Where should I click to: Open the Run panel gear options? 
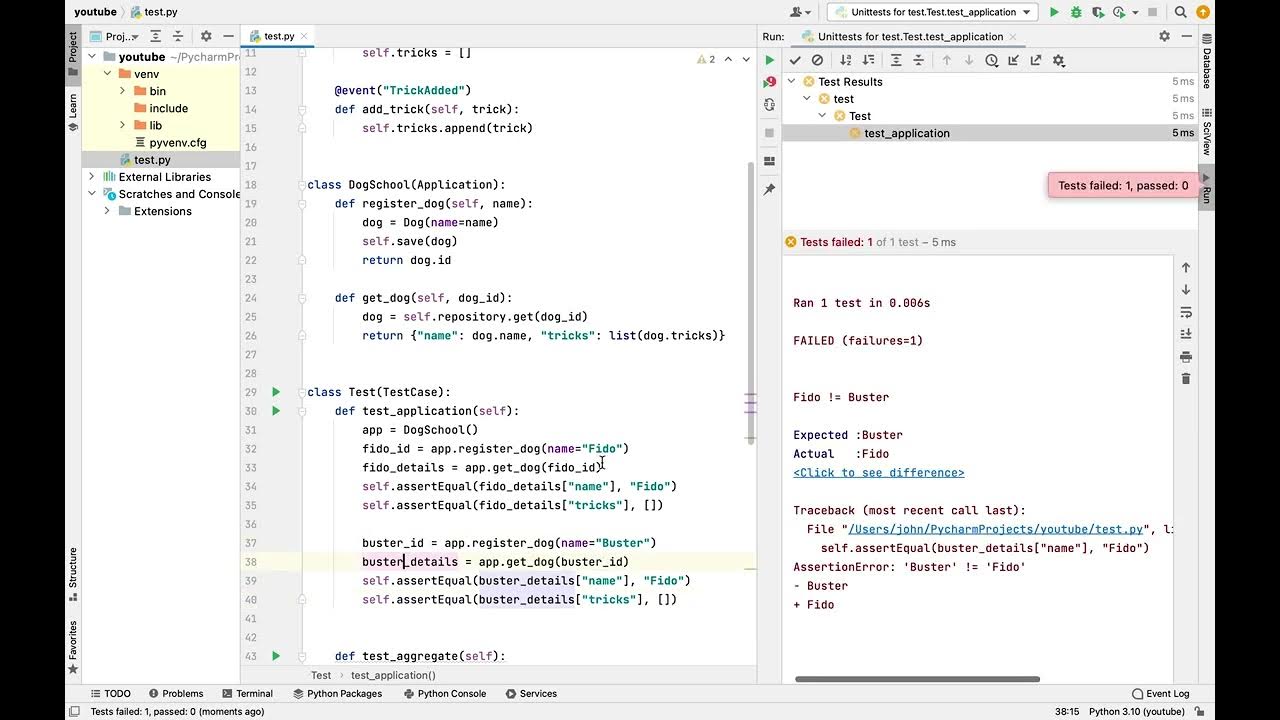pyautogui.click(x=1164, y=36)
